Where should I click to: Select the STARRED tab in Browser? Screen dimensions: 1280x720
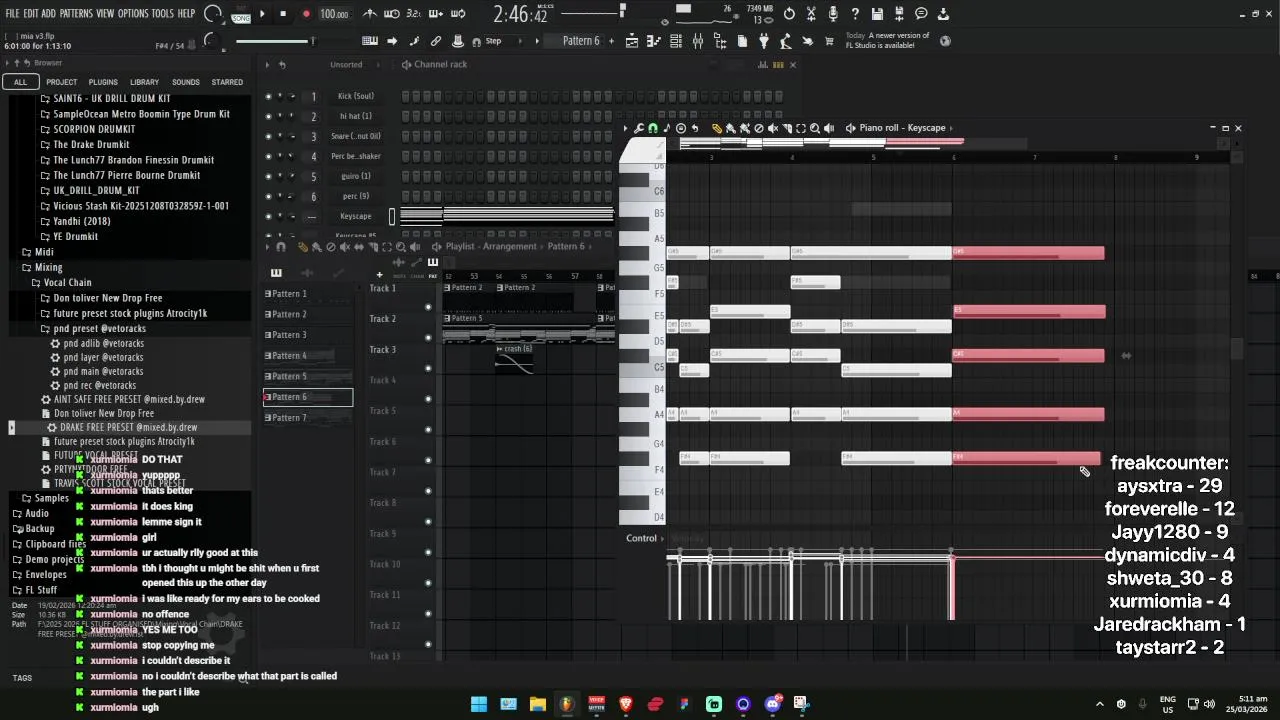click(227, 82)
